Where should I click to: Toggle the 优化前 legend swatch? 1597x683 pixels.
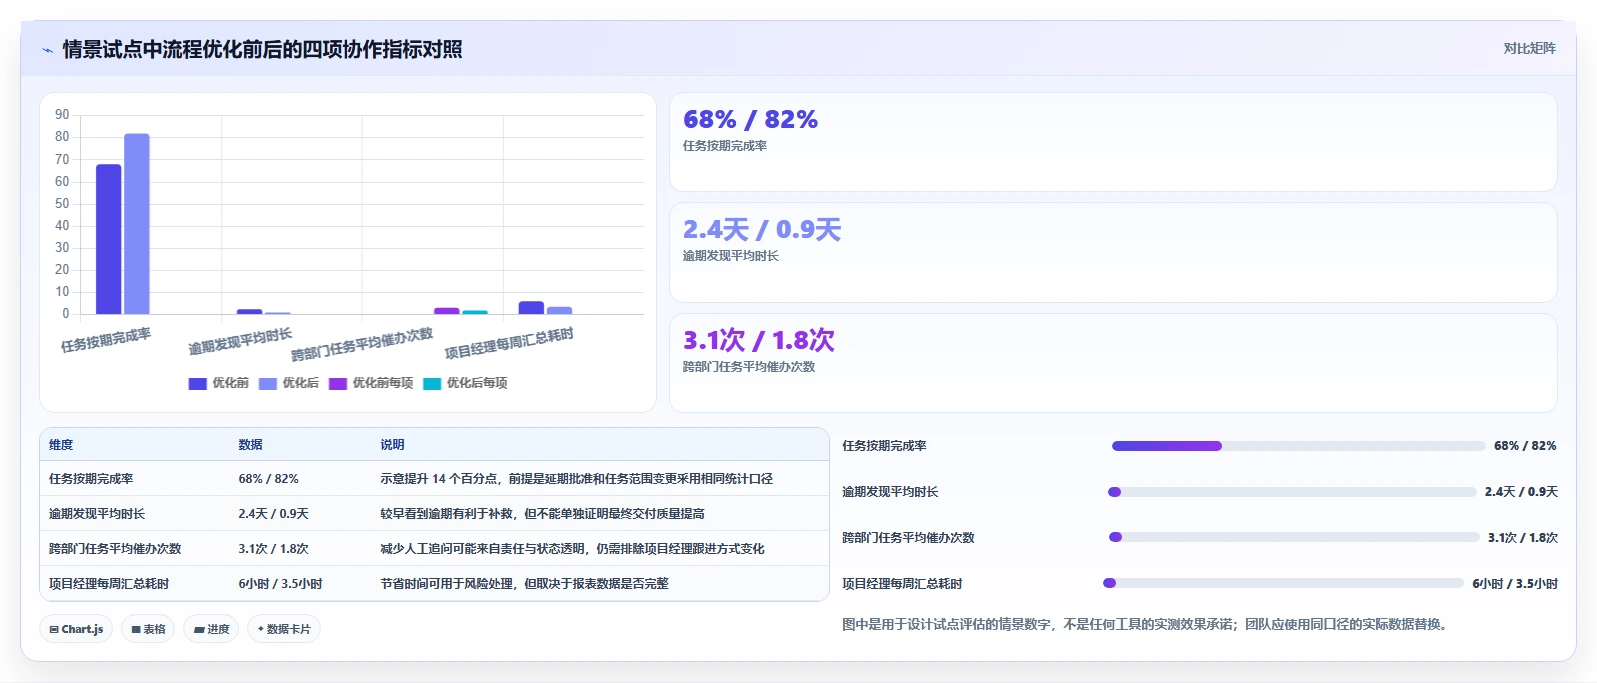198,383
